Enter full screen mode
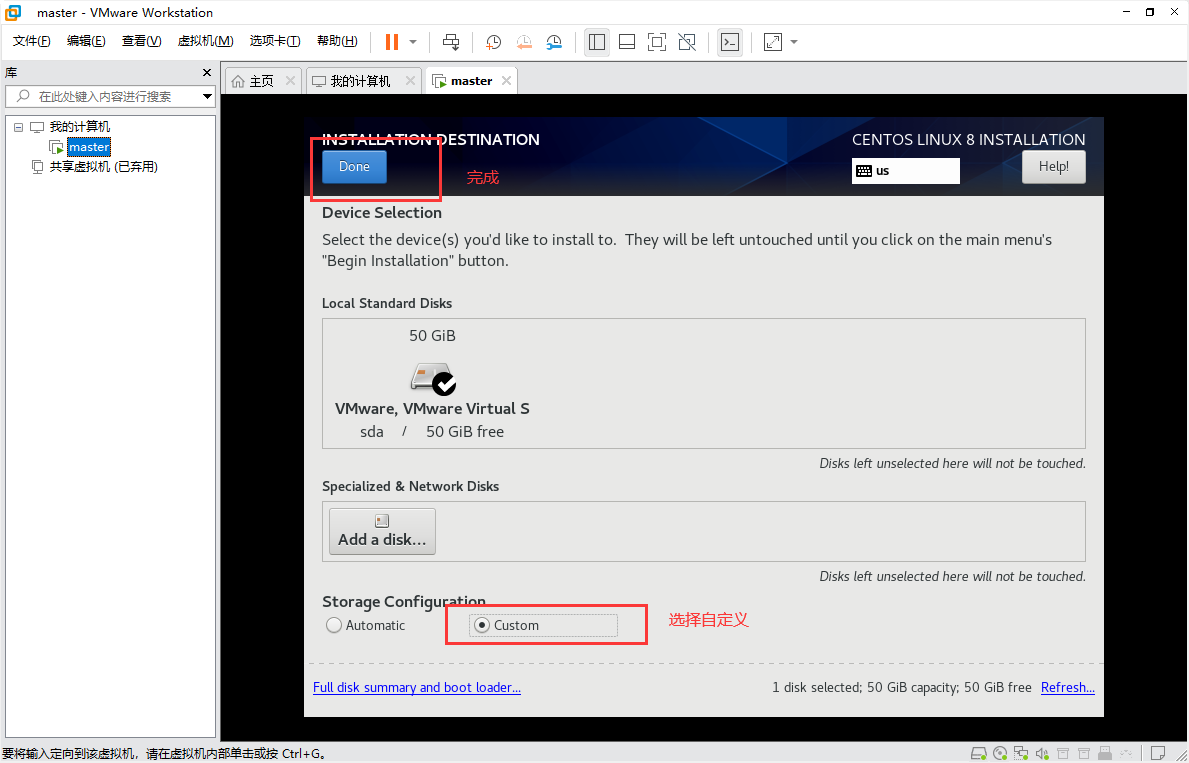Screen dimensions: 1189x763 point(657,42)
